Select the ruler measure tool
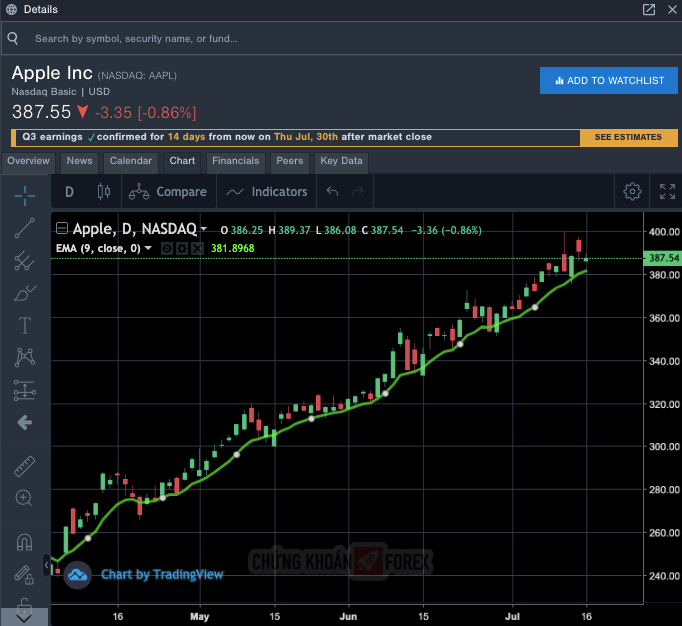Viewport: 682px width, 626px height. click(25, 466)
